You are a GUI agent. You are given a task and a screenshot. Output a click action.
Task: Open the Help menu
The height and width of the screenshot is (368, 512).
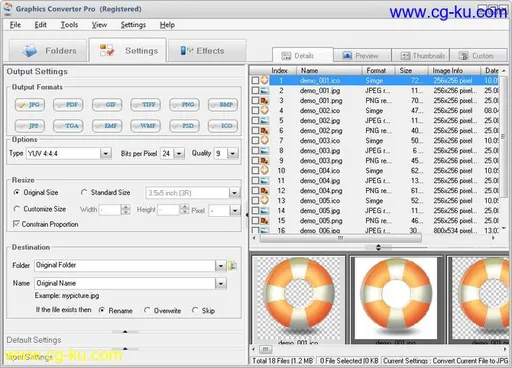point(167,25)
